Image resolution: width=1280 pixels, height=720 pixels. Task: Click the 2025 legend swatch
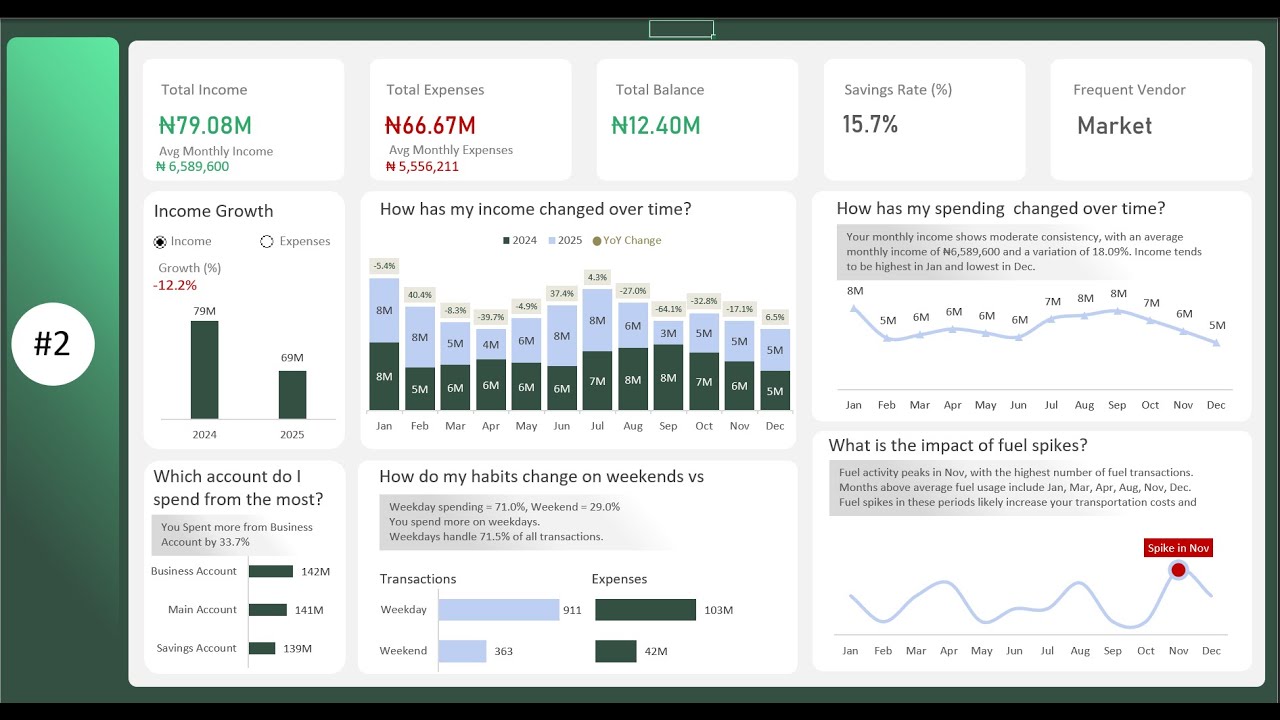point(551,241)
